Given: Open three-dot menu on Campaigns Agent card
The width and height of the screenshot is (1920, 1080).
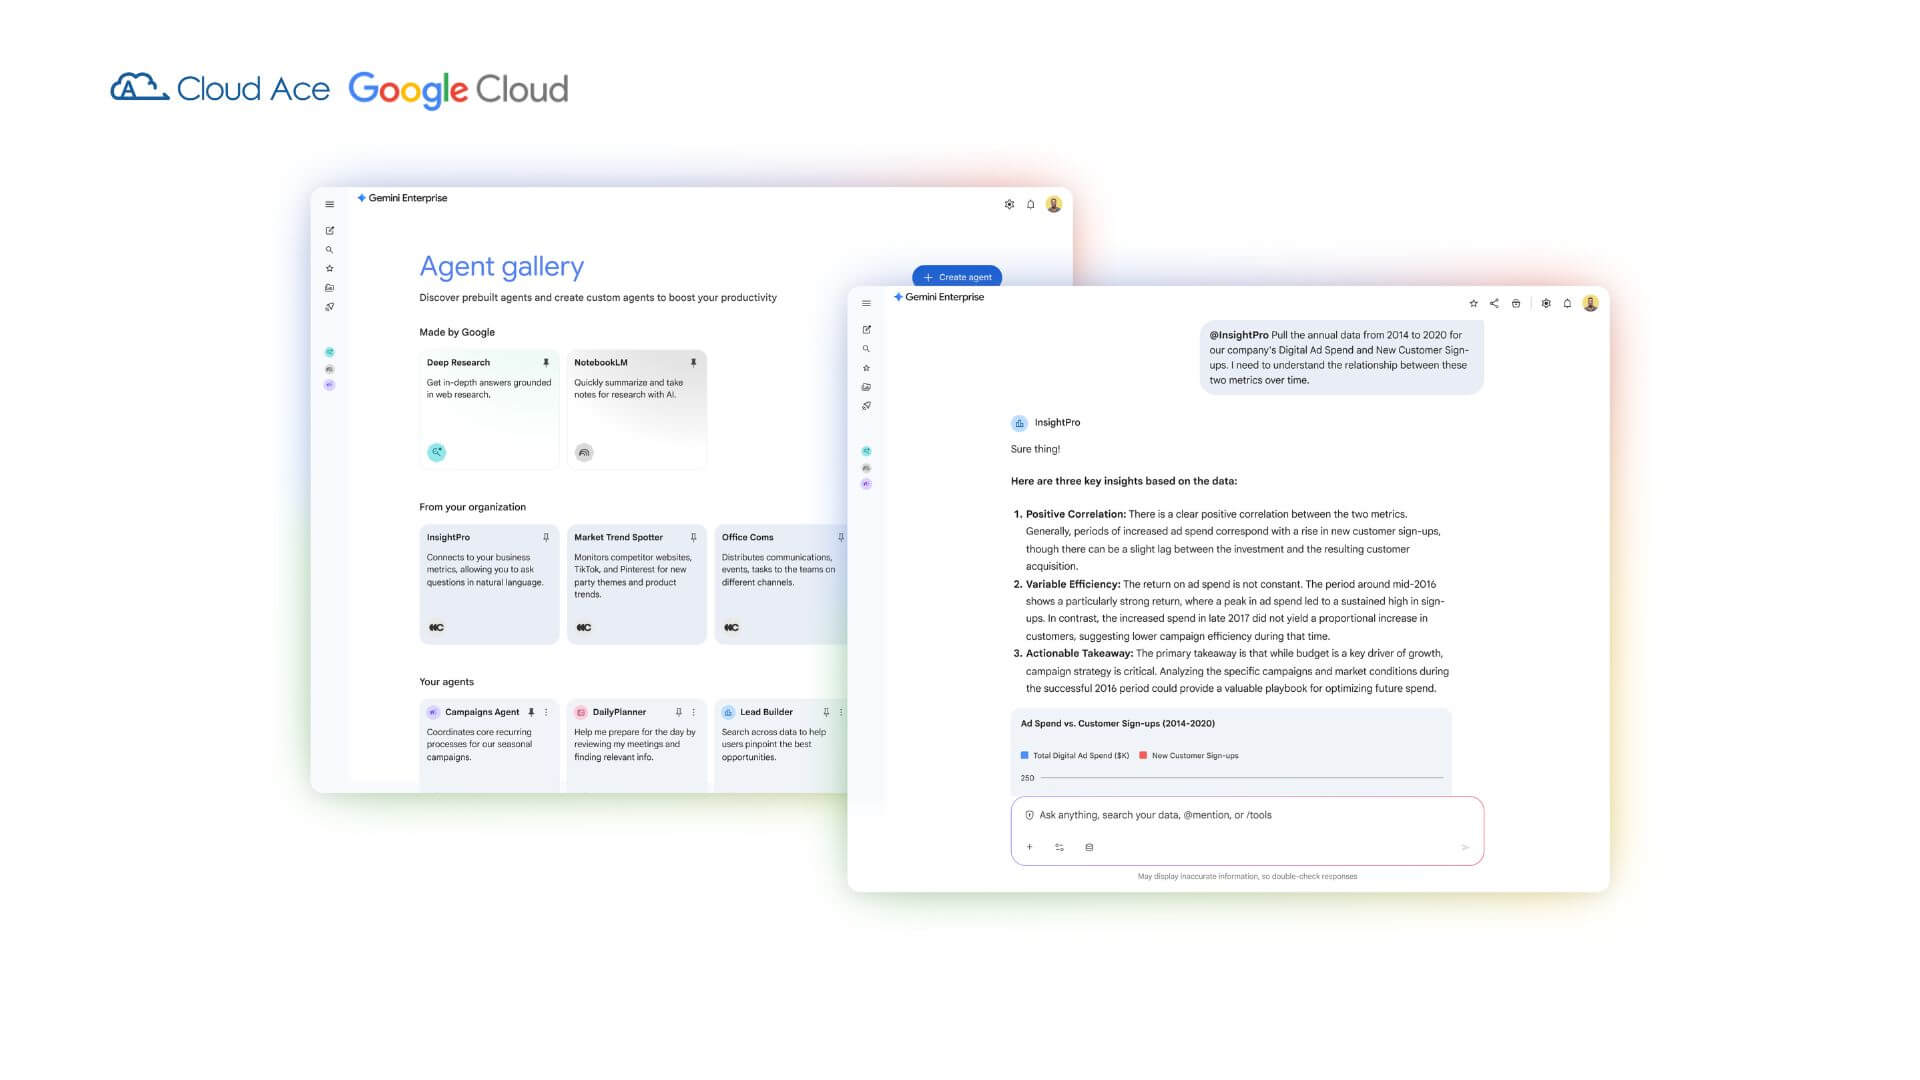Looking at the screenshot, I should 546,712.
